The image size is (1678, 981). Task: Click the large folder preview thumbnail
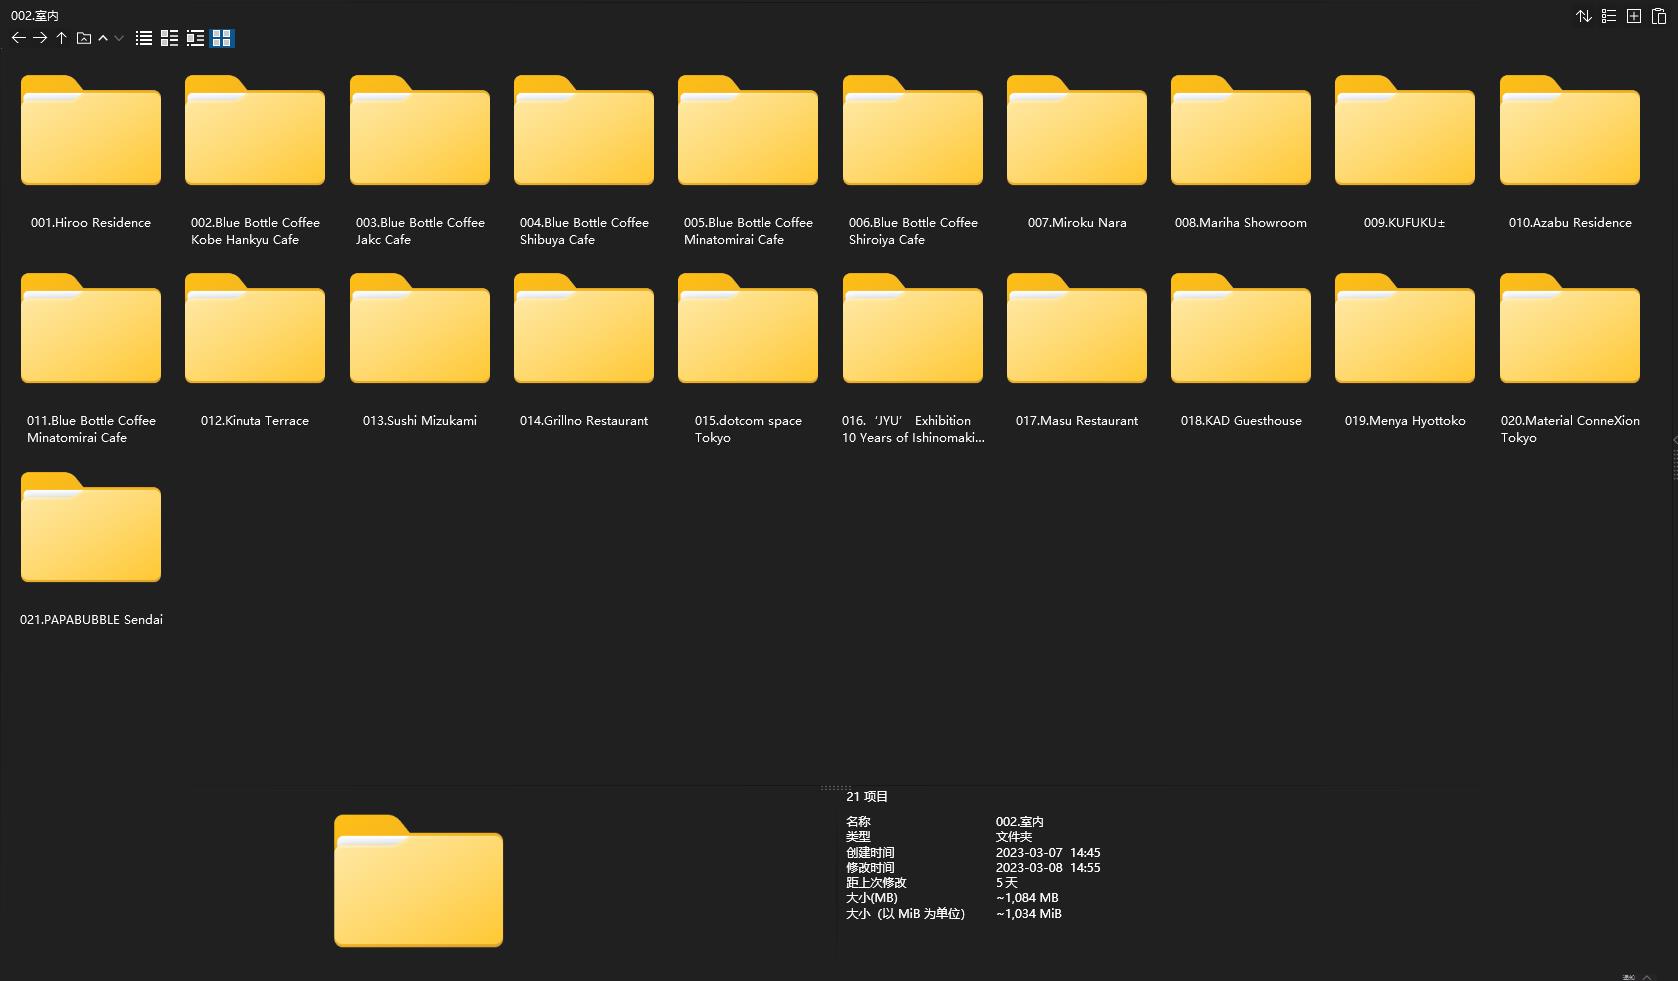tap(418, 881)
